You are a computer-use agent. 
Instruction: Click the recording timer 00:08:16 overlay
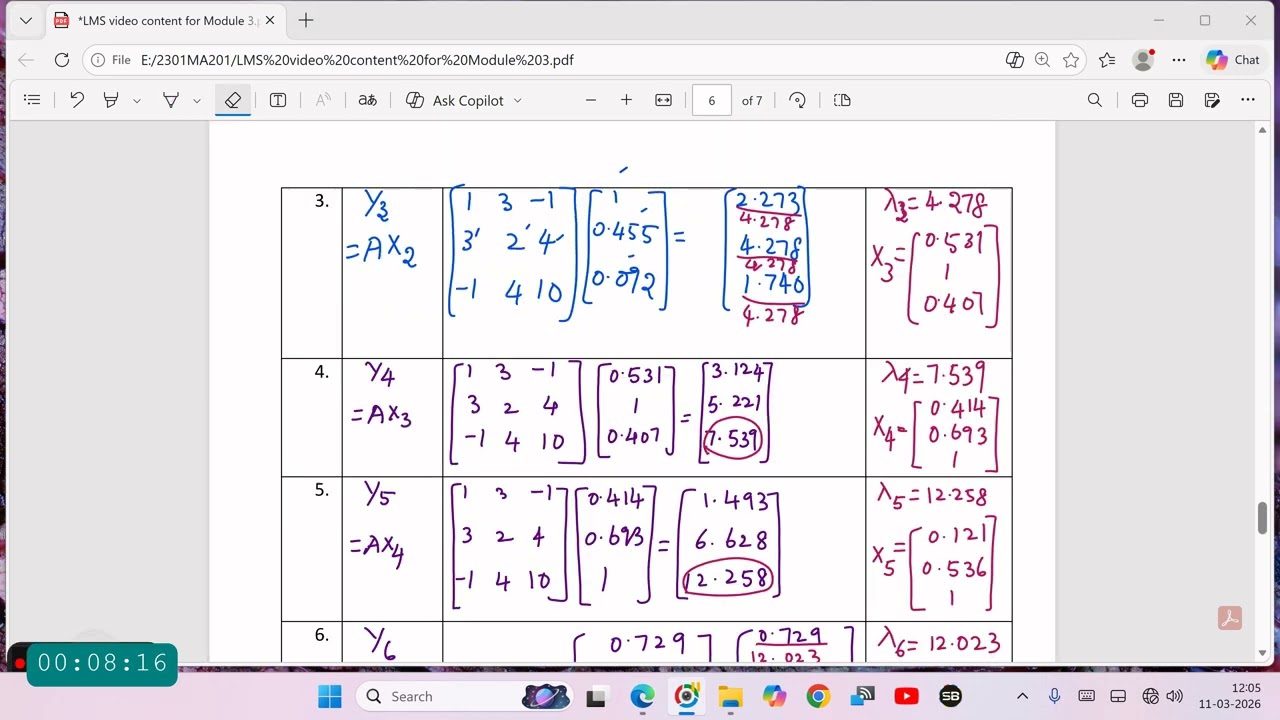(102, 664)
